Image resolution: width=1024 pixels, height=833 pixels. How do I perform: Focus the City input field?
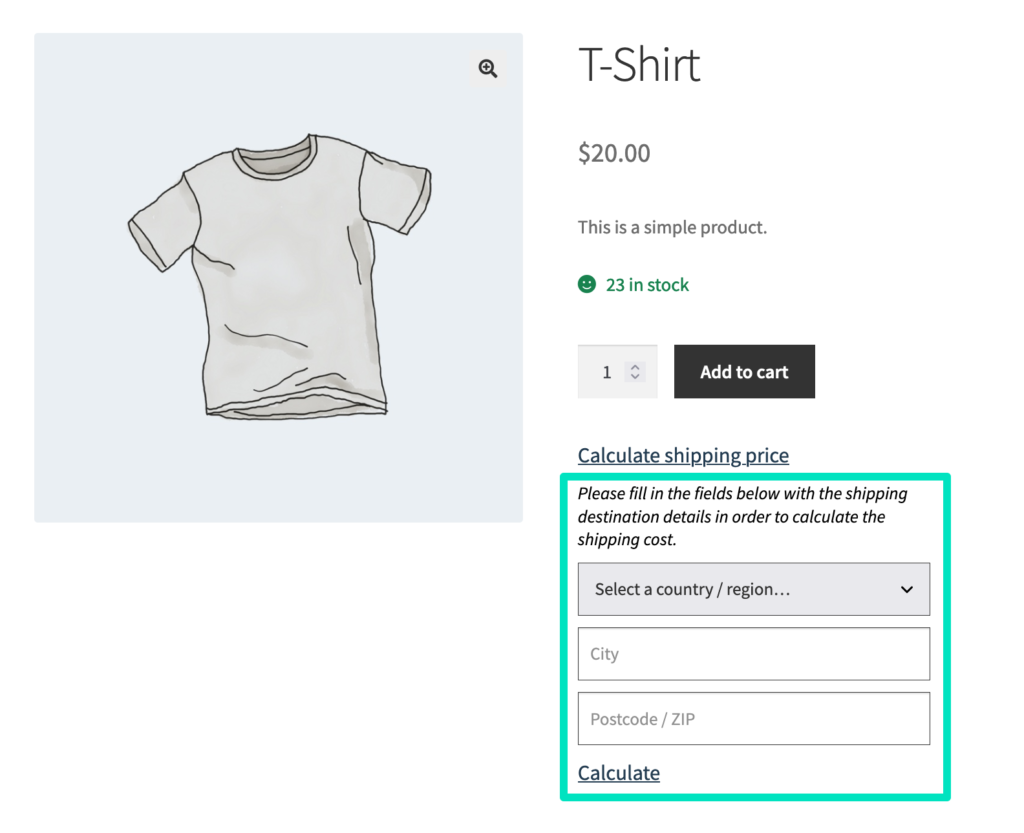tap(753, 654)
